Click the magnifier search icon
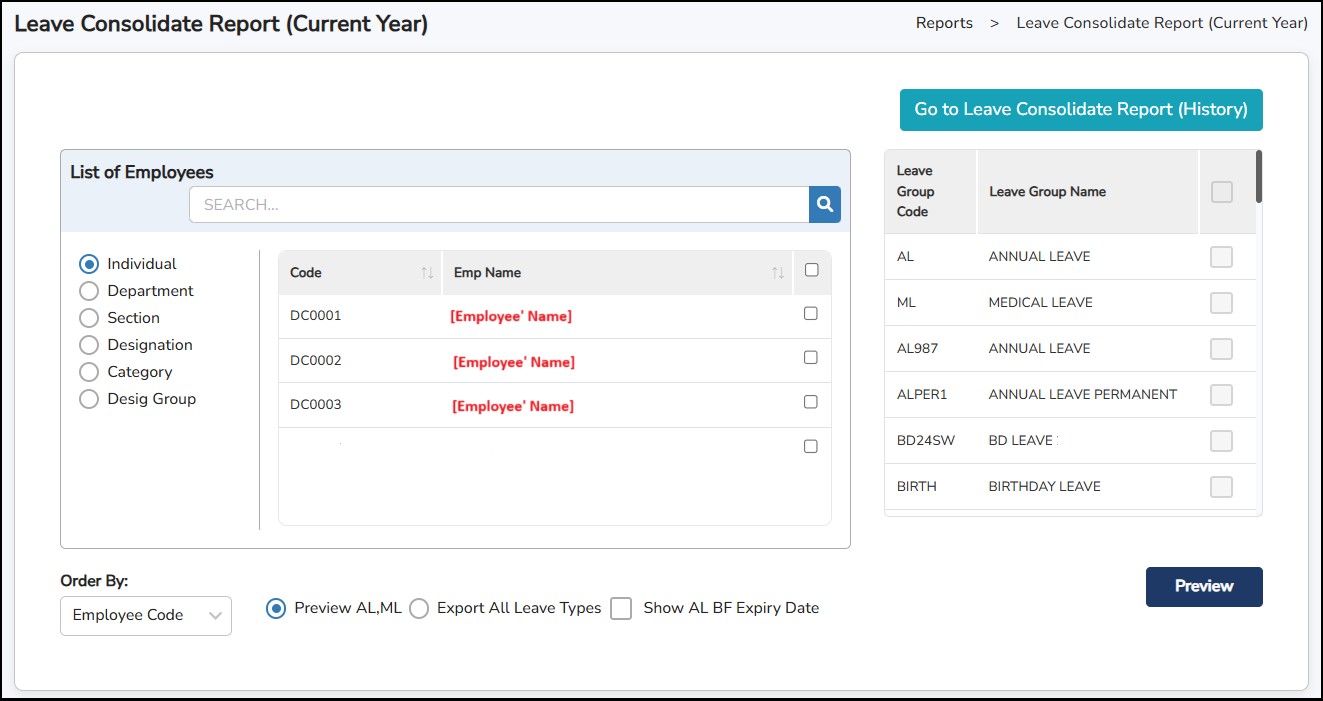1323x701 pixels. [824, 204]
